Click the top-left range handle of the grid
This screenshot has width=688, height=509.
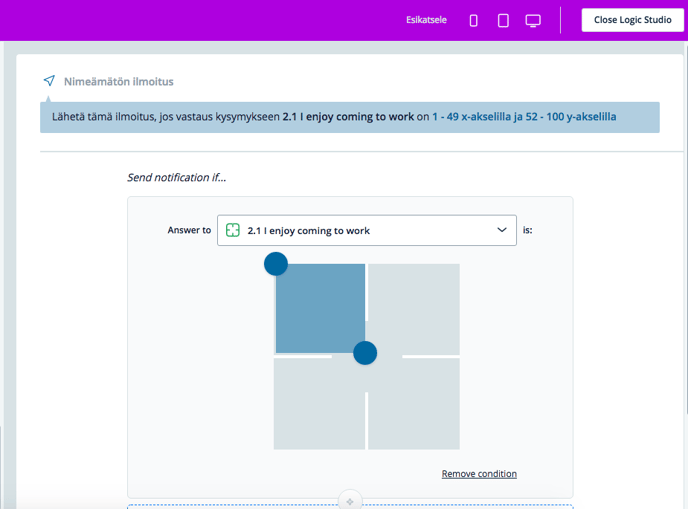[x=276, y=264]
